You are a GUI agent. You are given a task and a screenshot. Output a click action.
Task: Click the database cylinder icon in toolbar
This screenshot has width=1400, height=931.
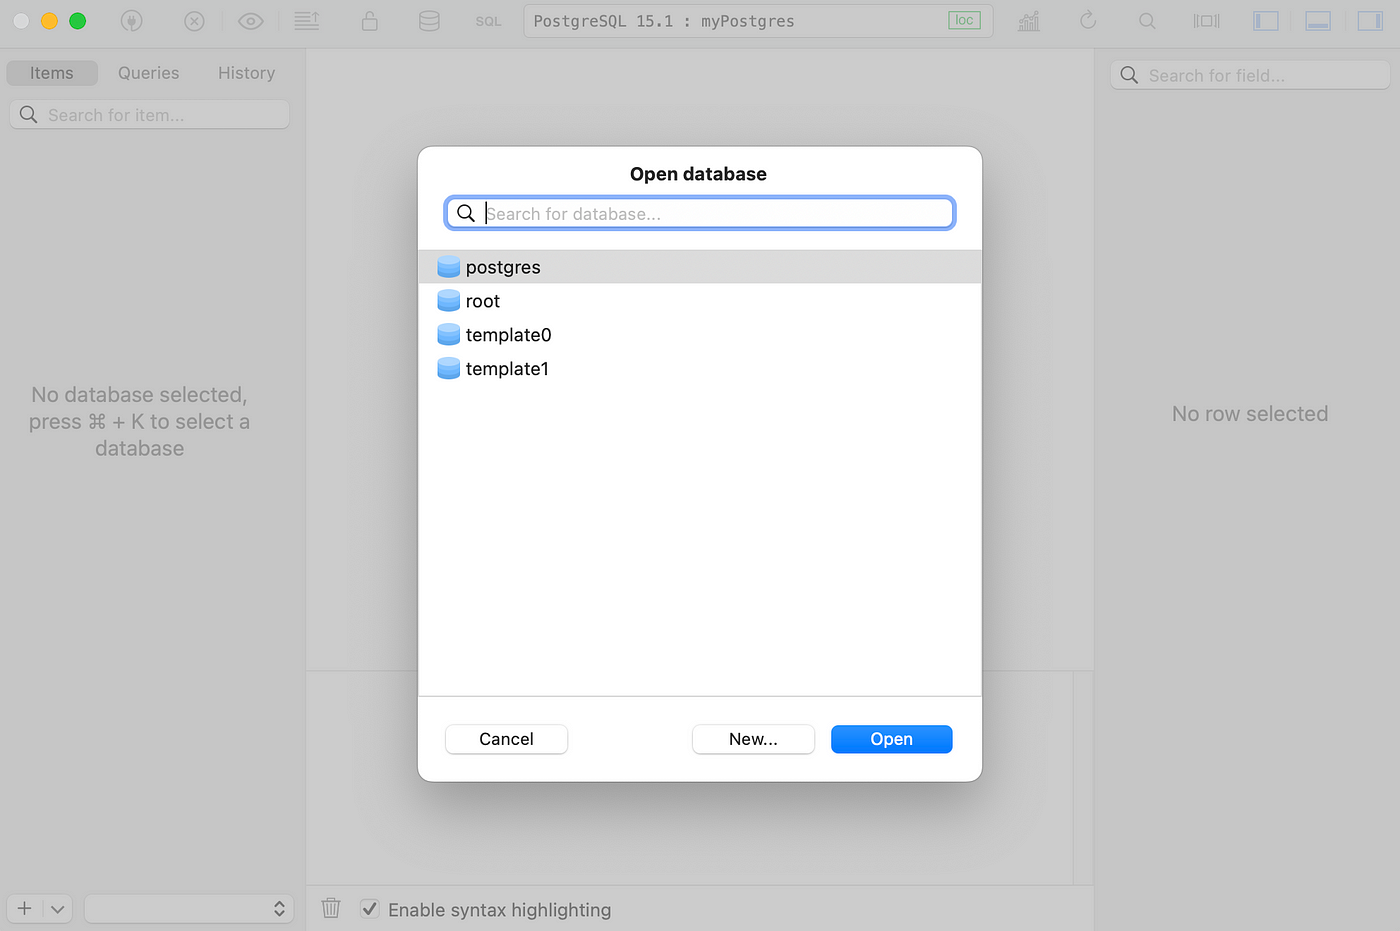(x=429, y=21)
